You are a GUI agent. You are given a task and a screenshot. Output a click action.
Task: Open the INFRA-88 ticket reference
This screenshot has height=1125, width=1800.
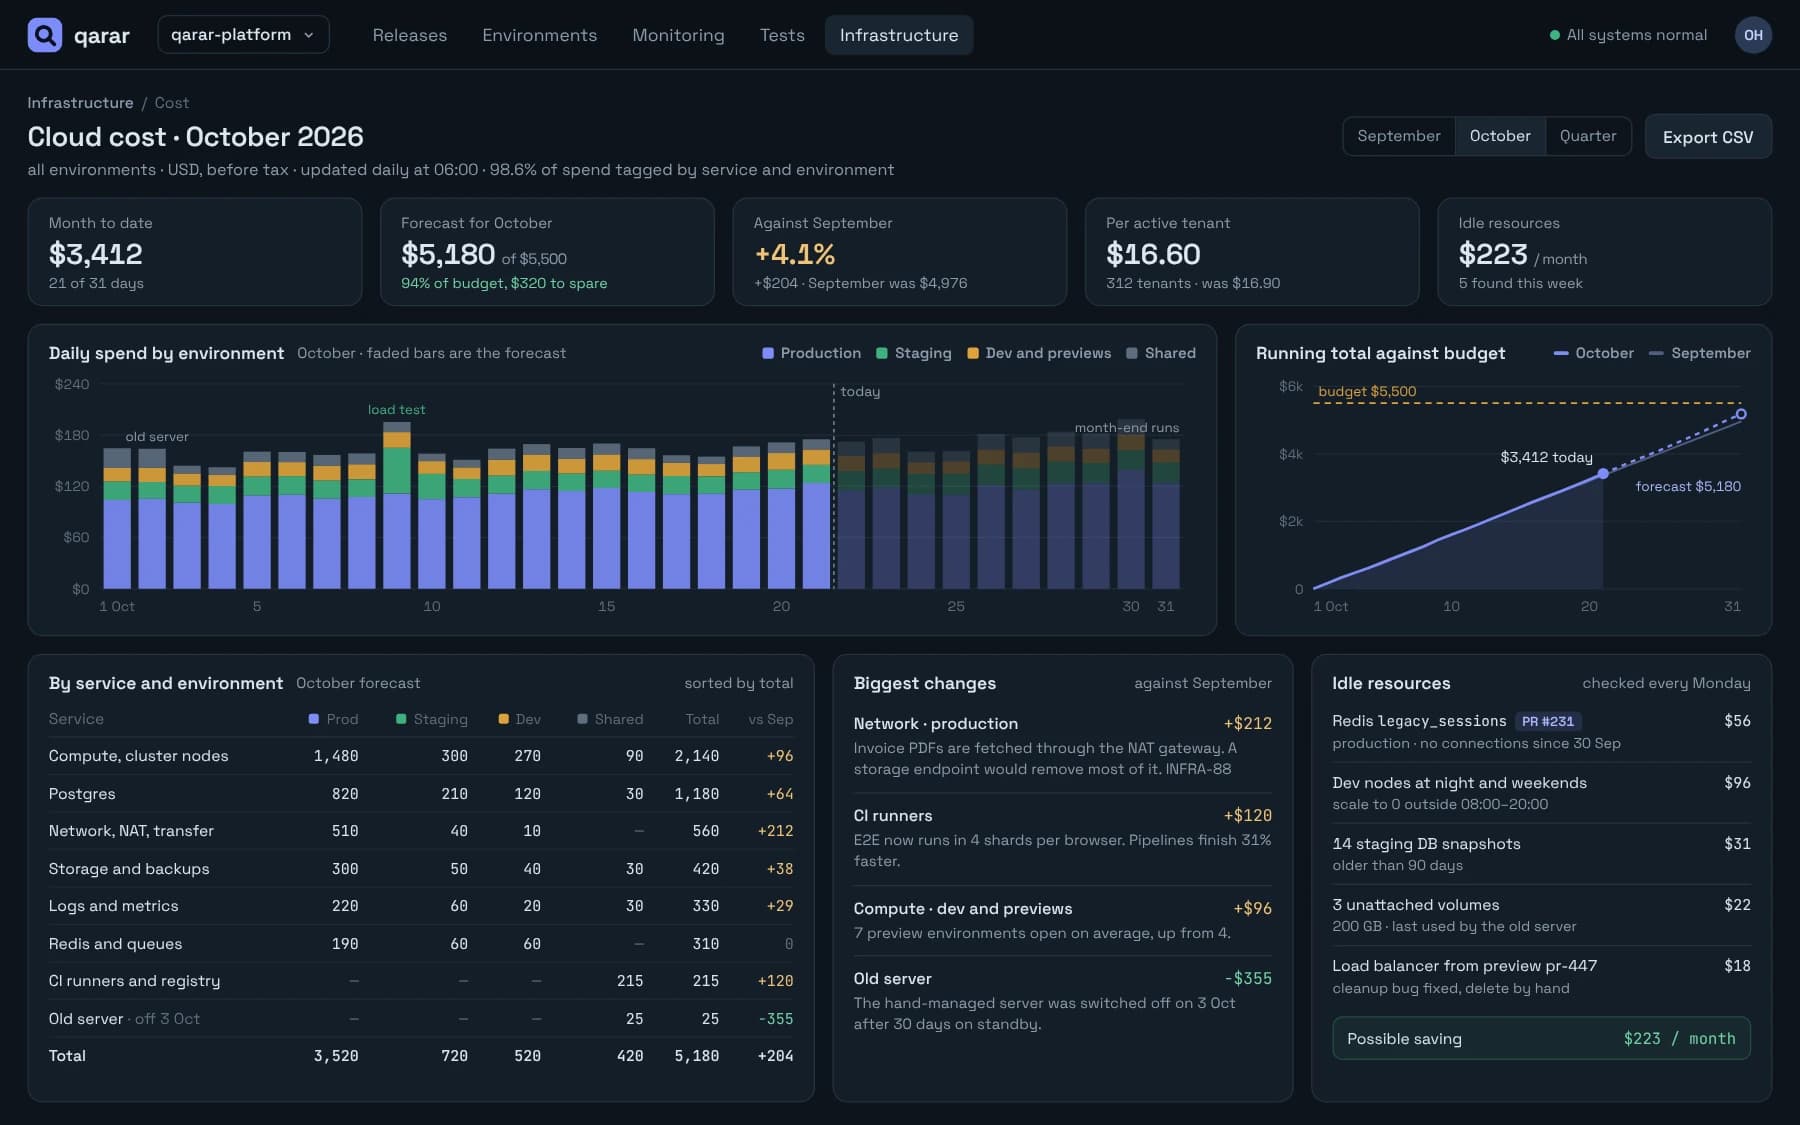point(1198,769)
